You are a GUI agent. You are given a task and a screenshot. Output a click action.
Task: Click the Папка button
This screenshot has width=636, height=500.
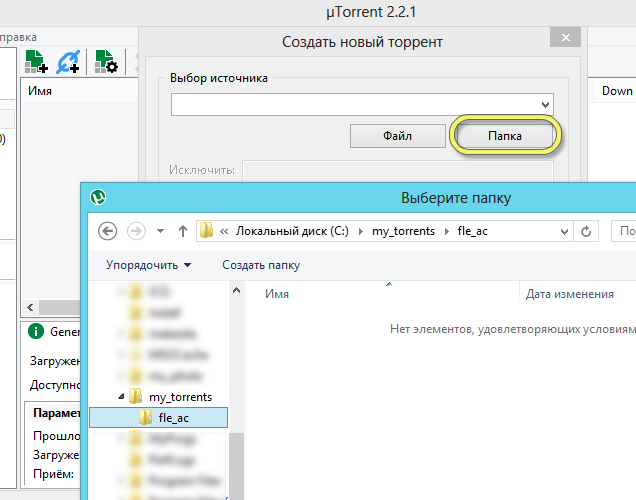pos(505,135)
